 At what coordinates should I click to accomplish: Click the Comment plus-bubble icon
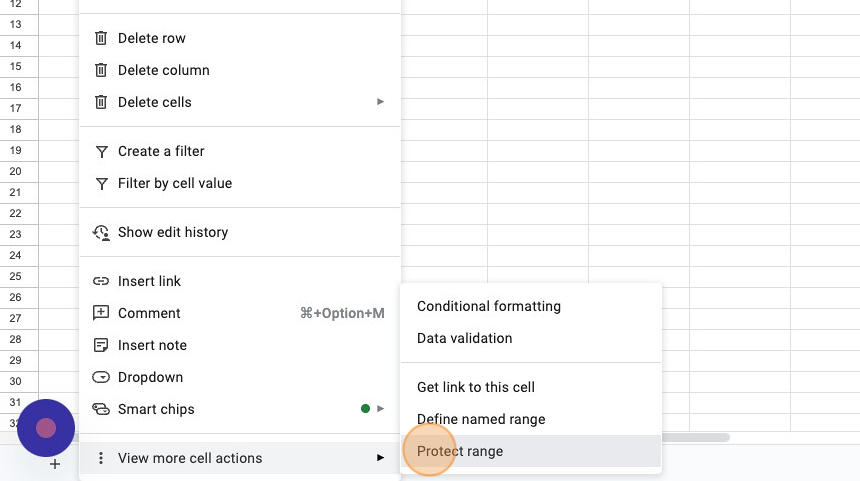[x=101, y=313]
